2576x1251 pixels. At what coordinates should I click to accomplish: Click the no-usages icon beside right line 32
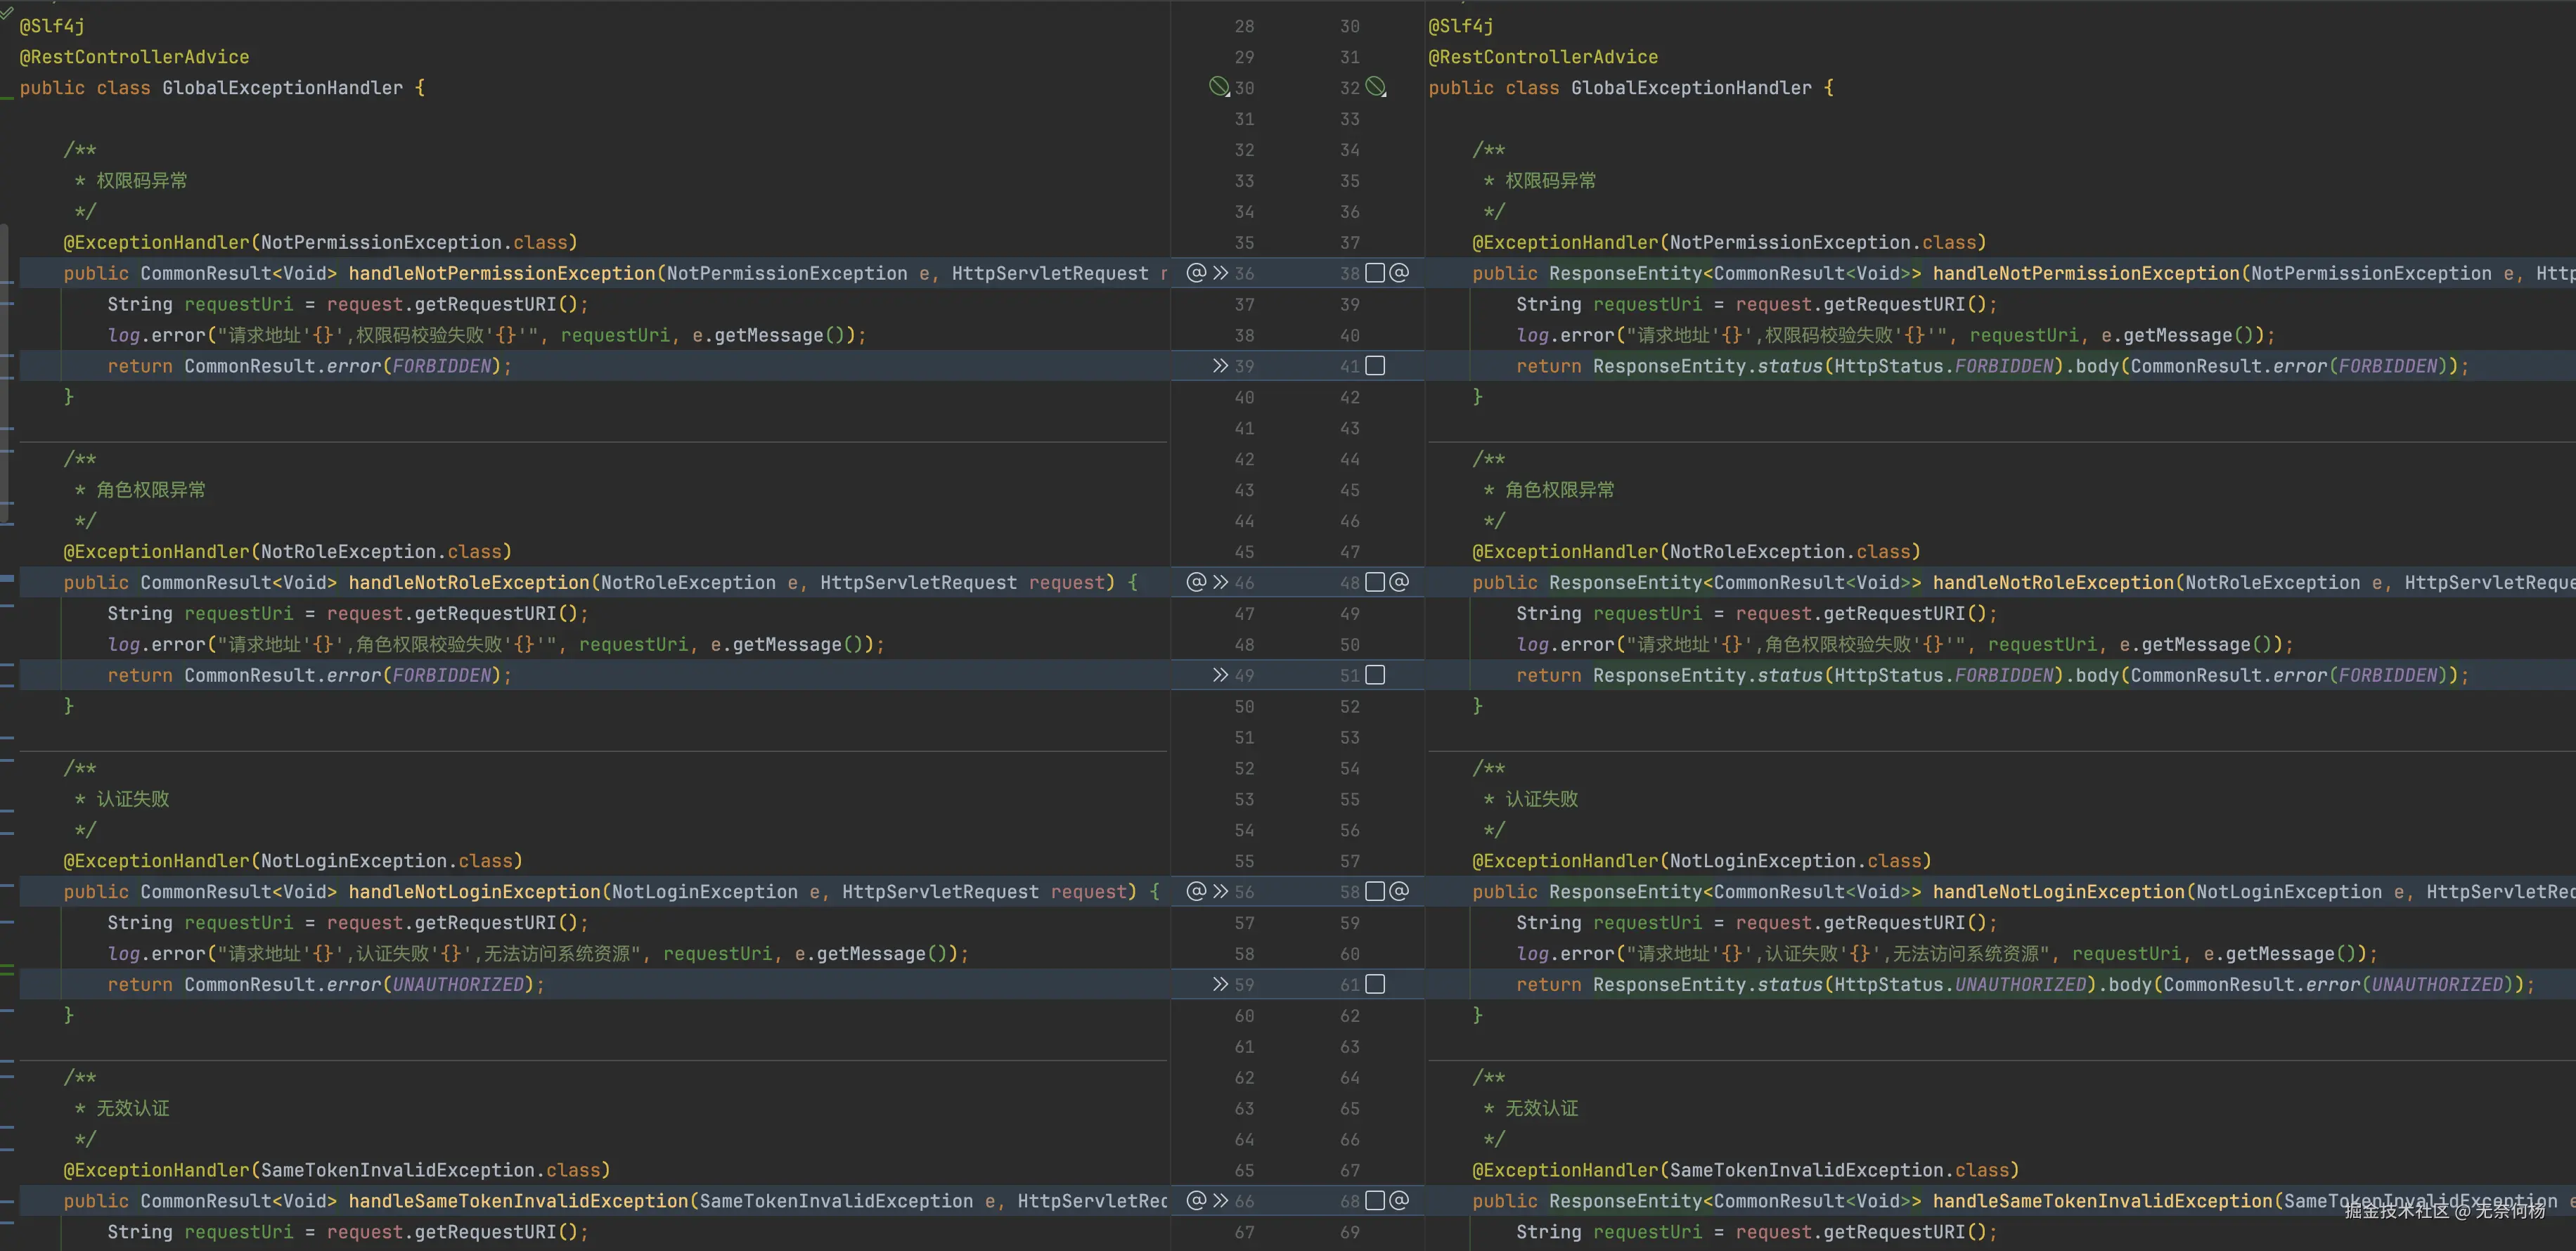[1376, 87]
